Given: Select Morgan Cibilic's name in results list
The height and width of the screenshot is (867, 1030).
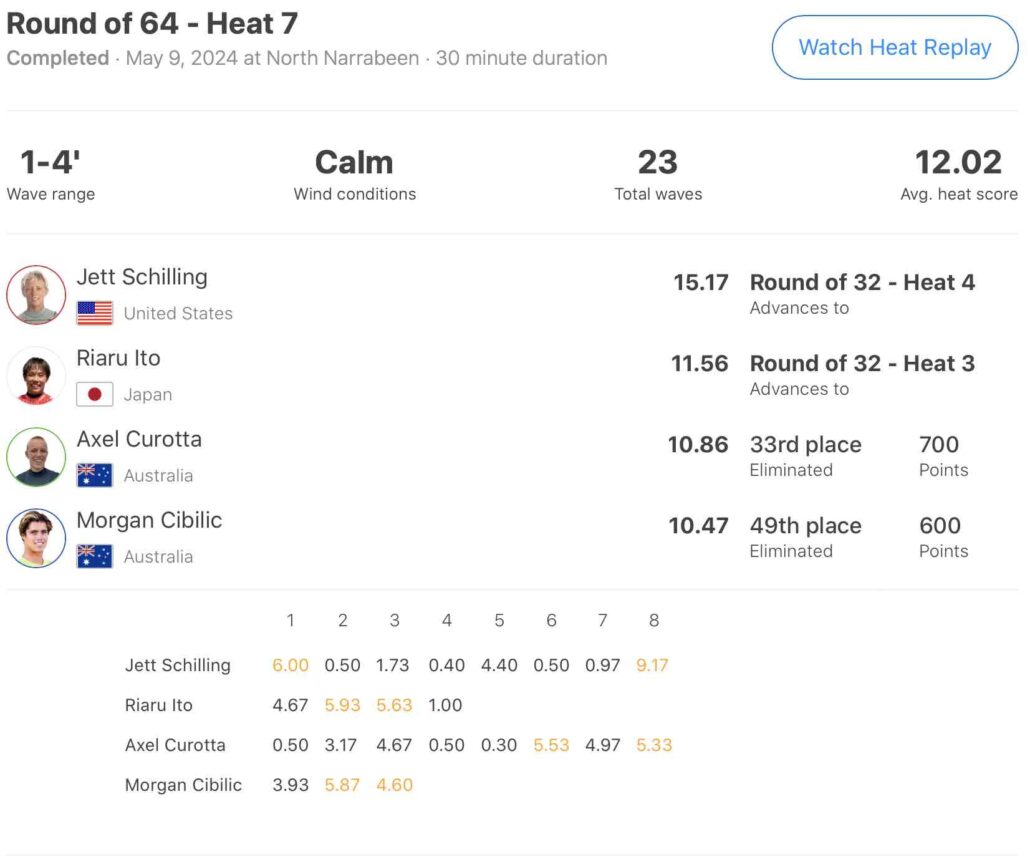Looking at the screenshot, I should click(x=149, y=520).
